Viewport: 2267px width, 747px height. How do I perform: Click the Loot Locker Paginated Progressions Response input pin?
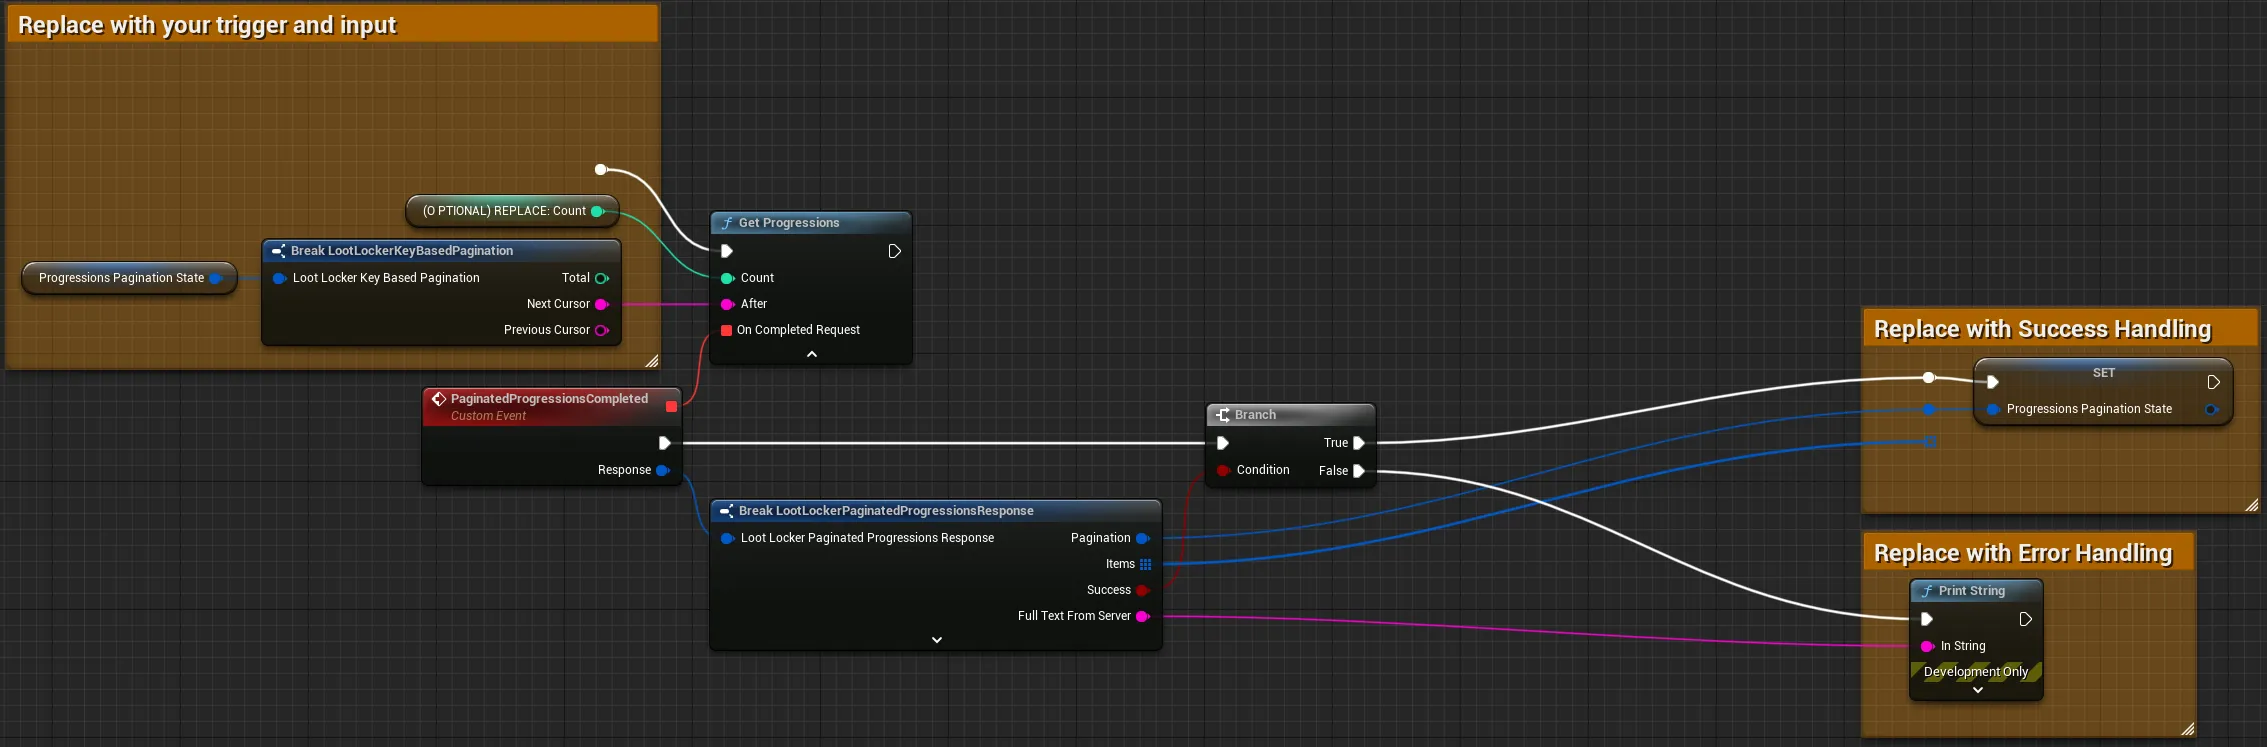click(x=727, y=538)
